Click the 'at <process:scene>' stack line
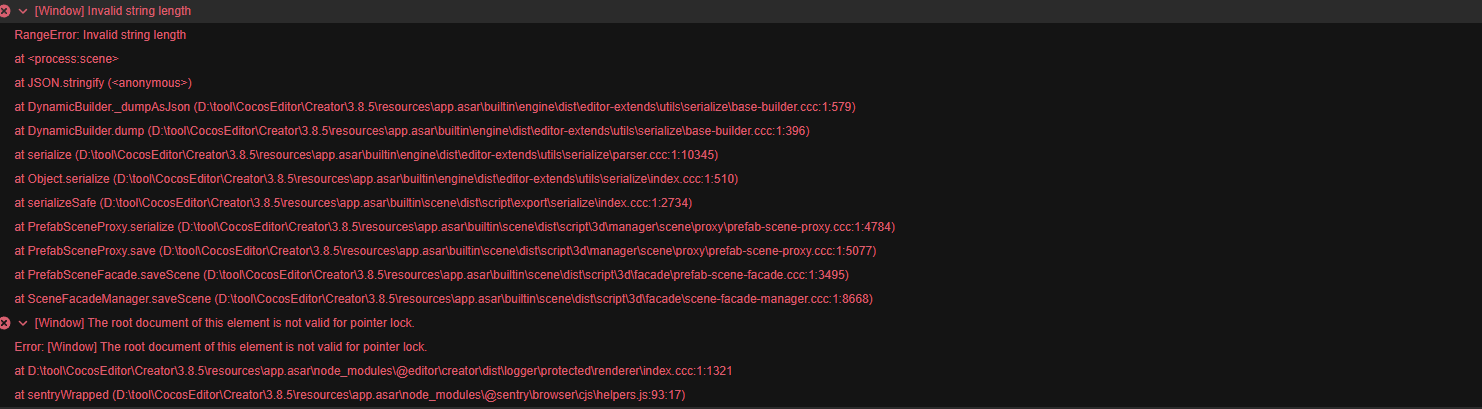Screen dimensions: 1482x409 click(66, 59)
